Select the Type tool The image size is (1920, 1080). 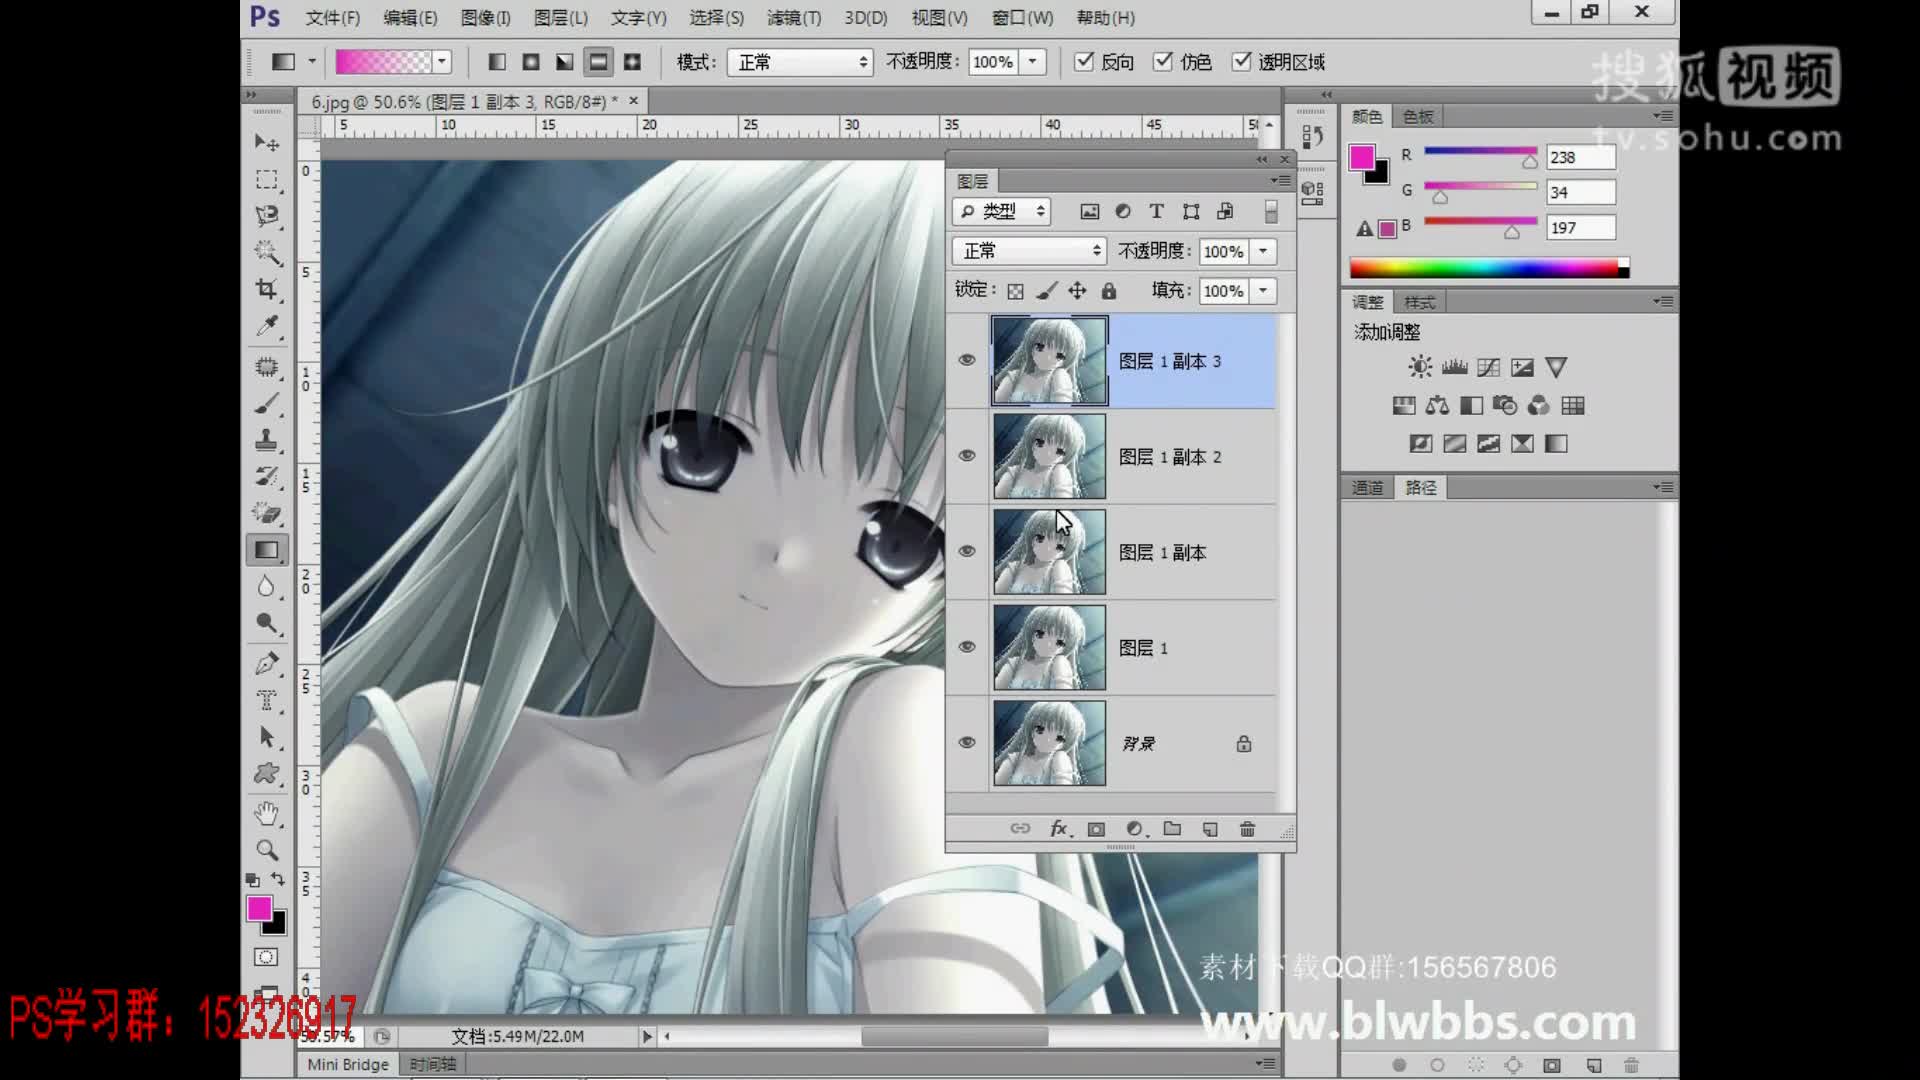coord(266,700)
